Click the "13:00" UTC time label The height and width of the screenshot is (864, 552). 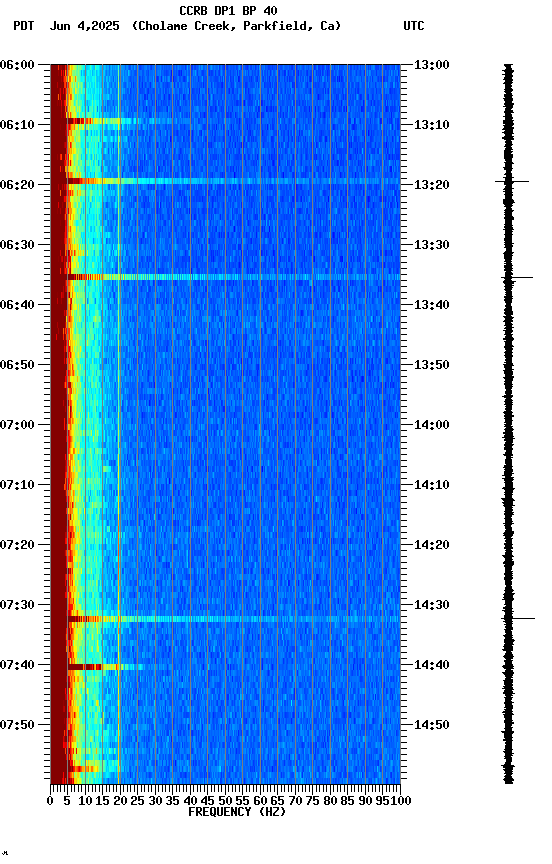[x=432, y=65]
